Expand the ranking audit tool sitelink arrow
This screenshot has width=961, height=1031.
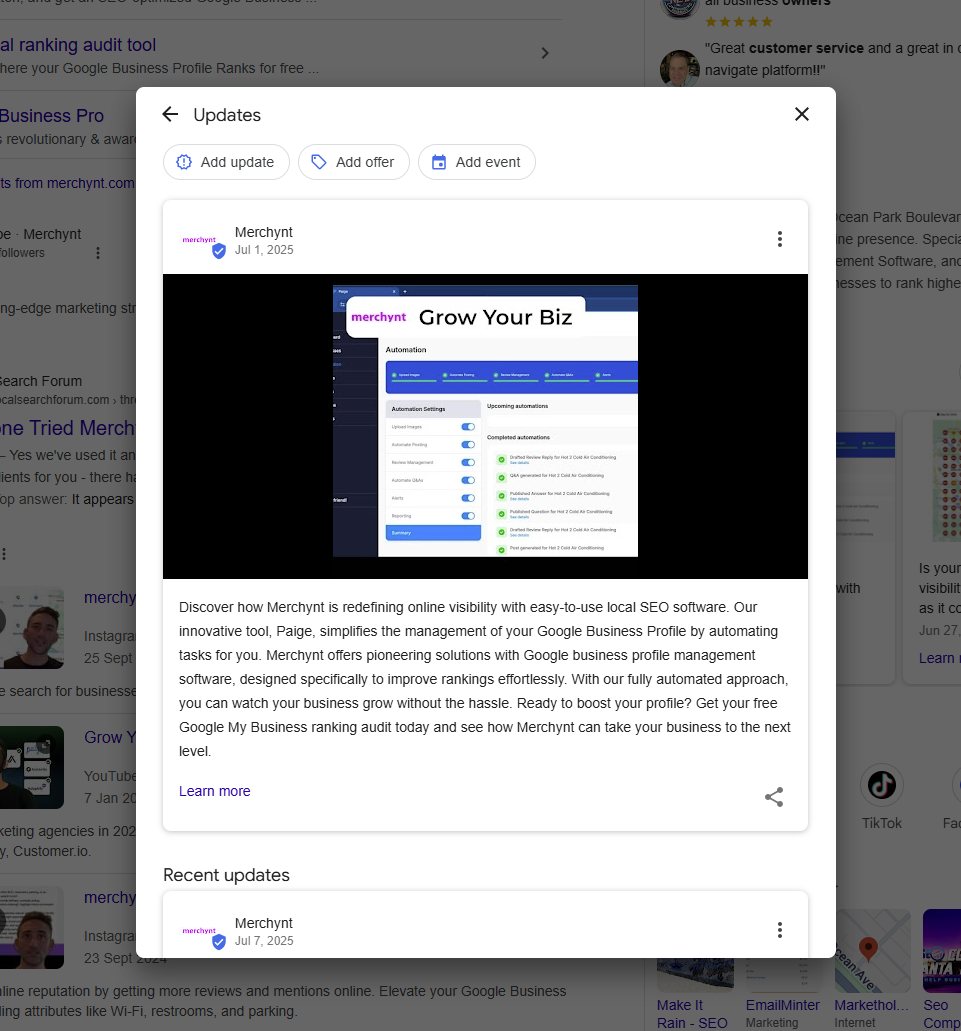(544, 53)
